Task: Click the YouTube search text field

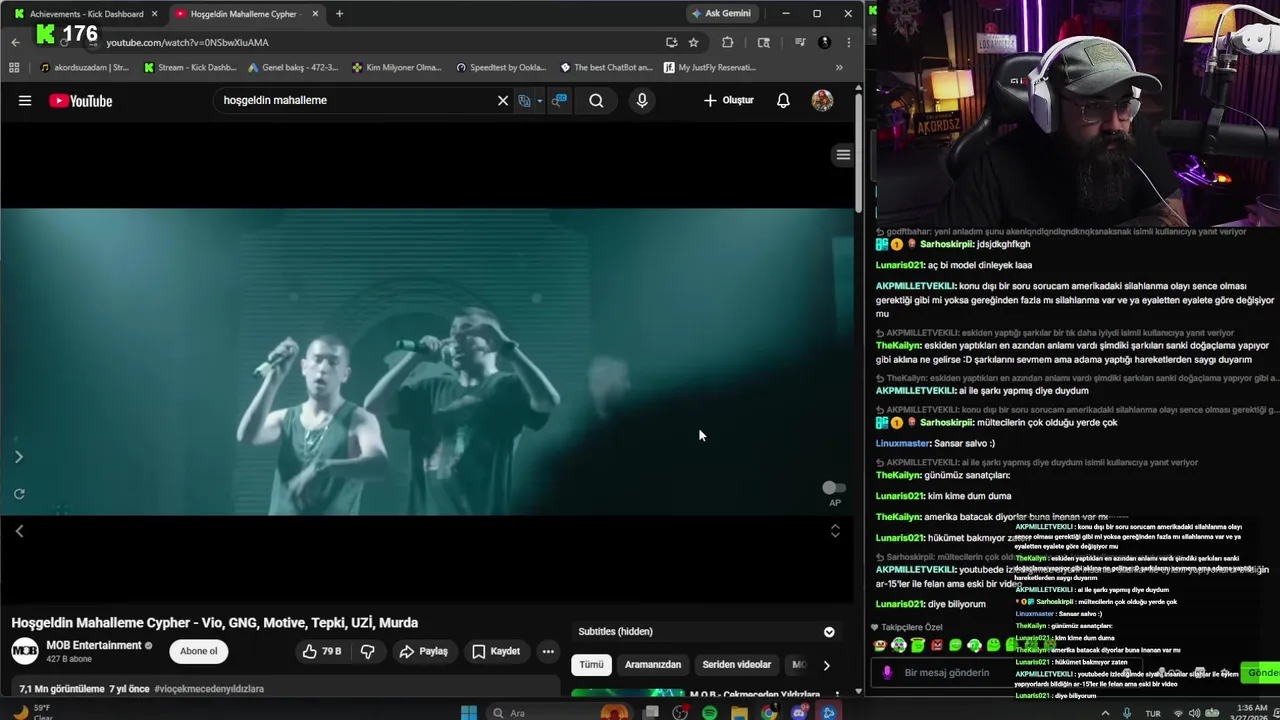Action: pos(355,100)
